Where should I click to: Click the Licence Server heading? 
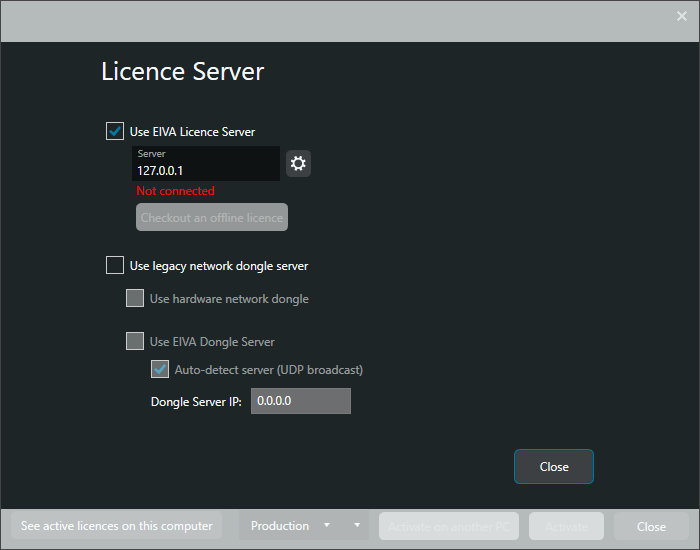click(183, 71)
